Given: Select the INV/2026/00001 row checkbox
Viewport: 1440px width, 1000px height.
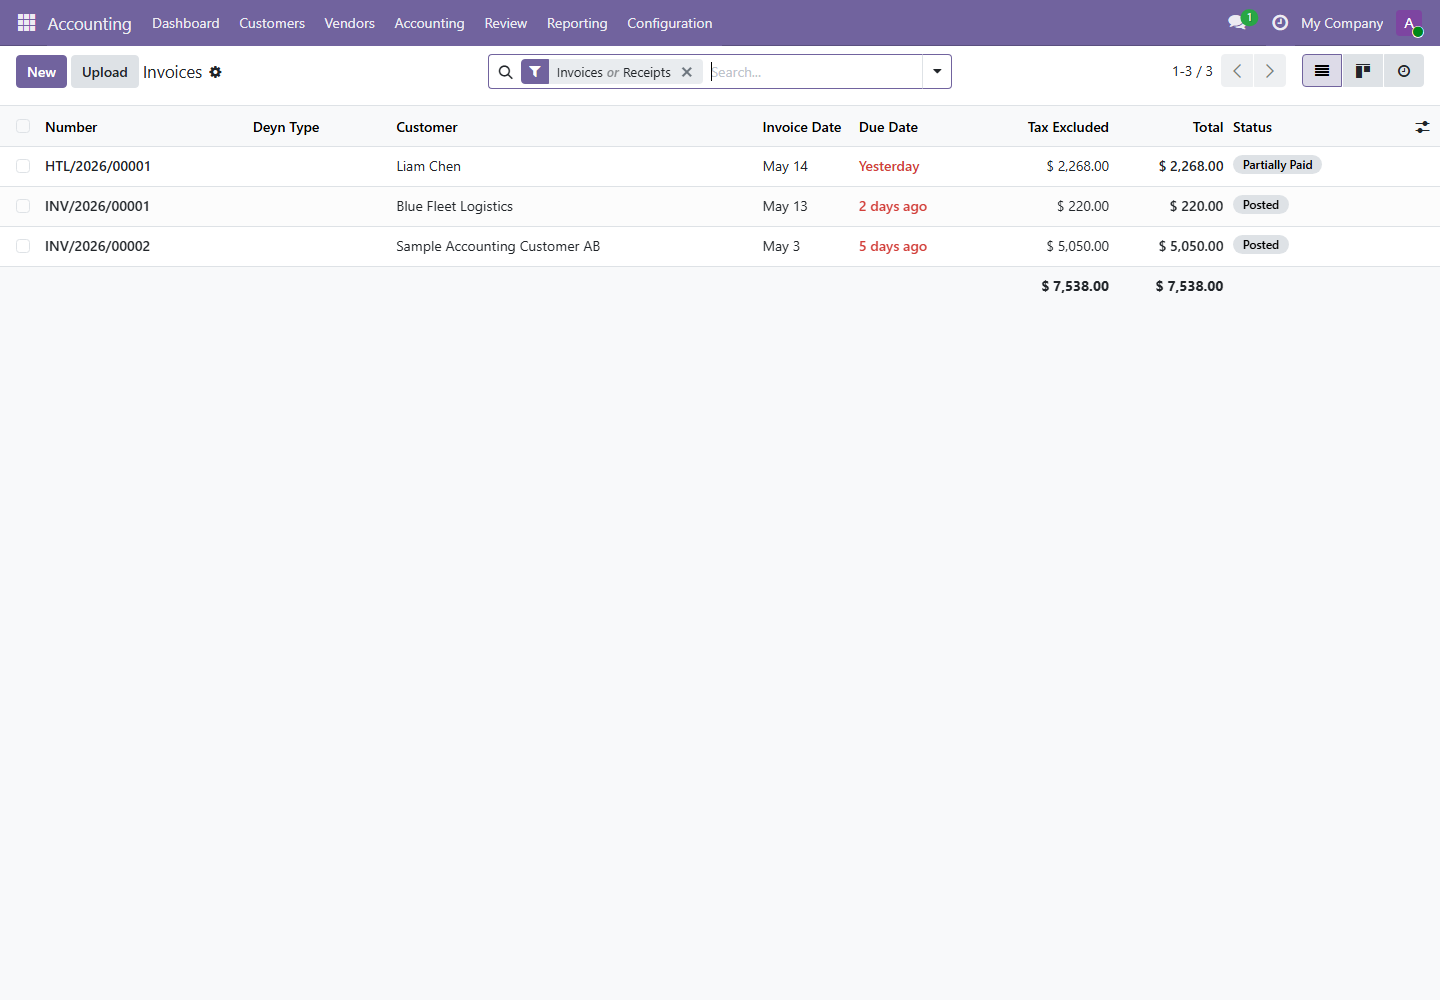Looking at the screenshot, I should (x=23, y=206).
